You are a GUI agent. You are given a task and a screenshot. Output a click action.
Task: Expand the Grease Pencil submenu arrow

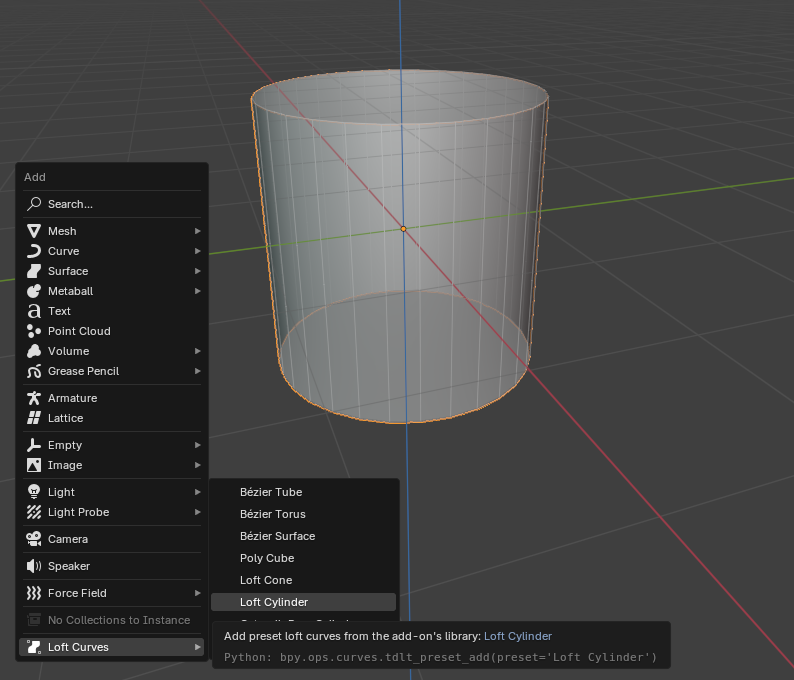click(x=197, y=371)
